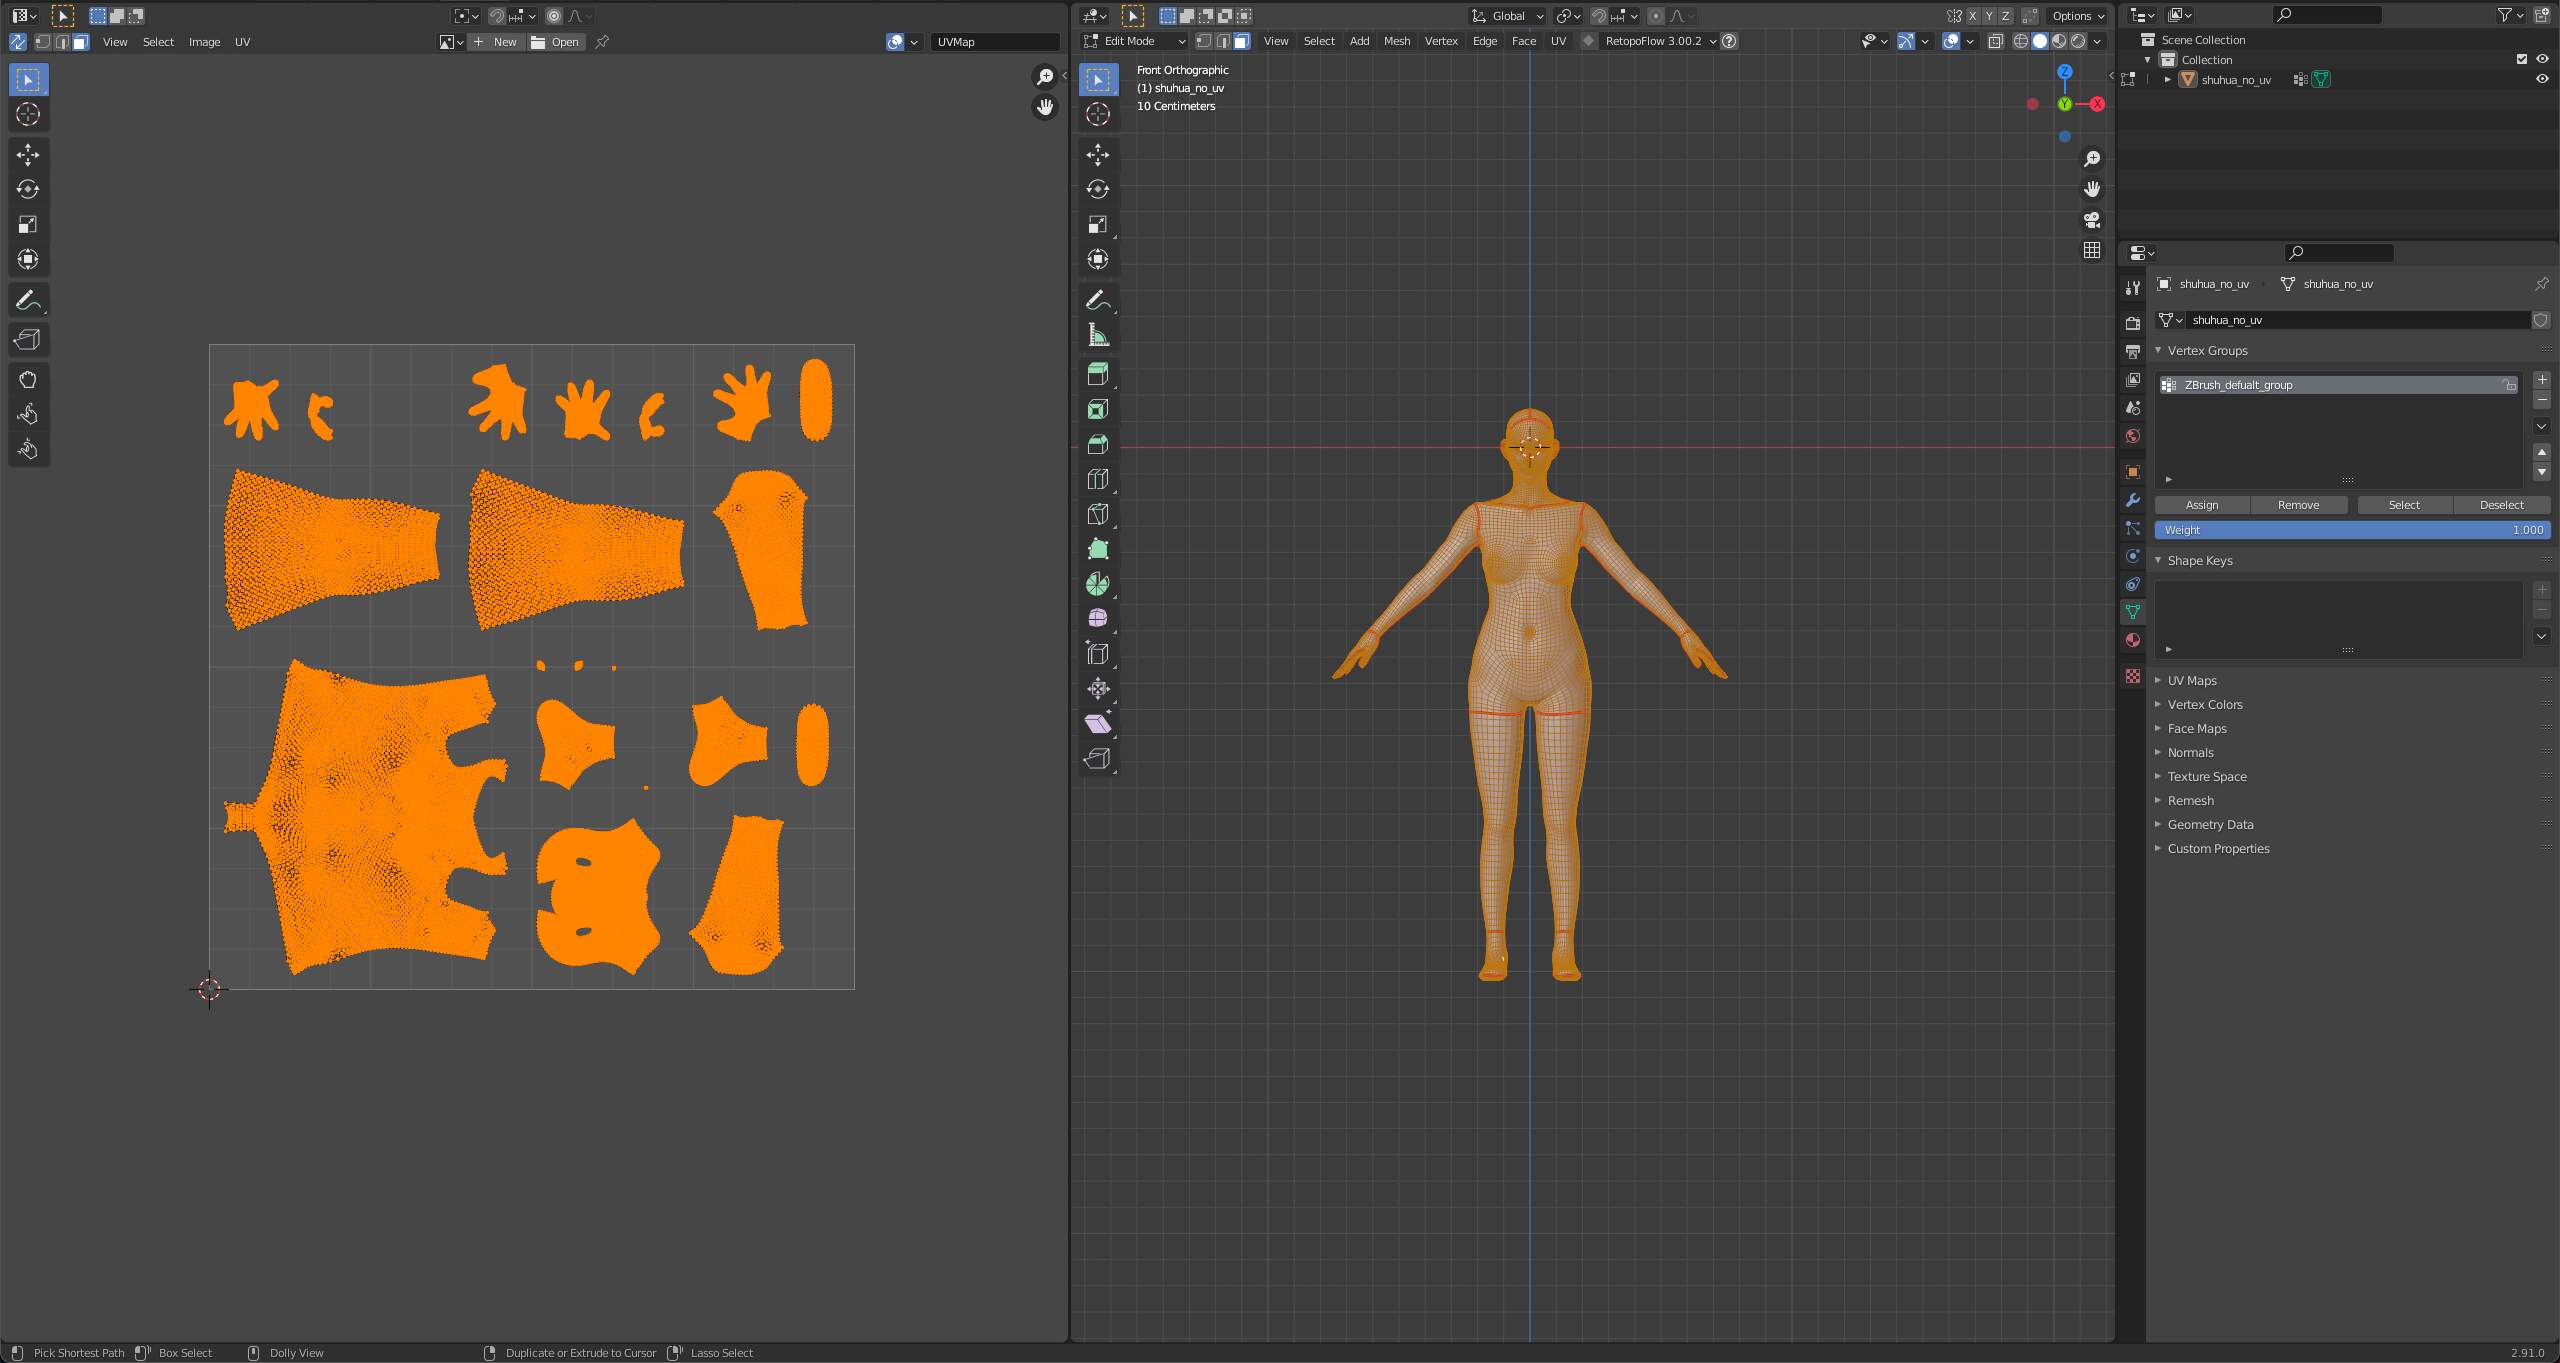This screenshot has width=2560, height=1363.
Task: Open the Face menu
Action: (1523, 41)
